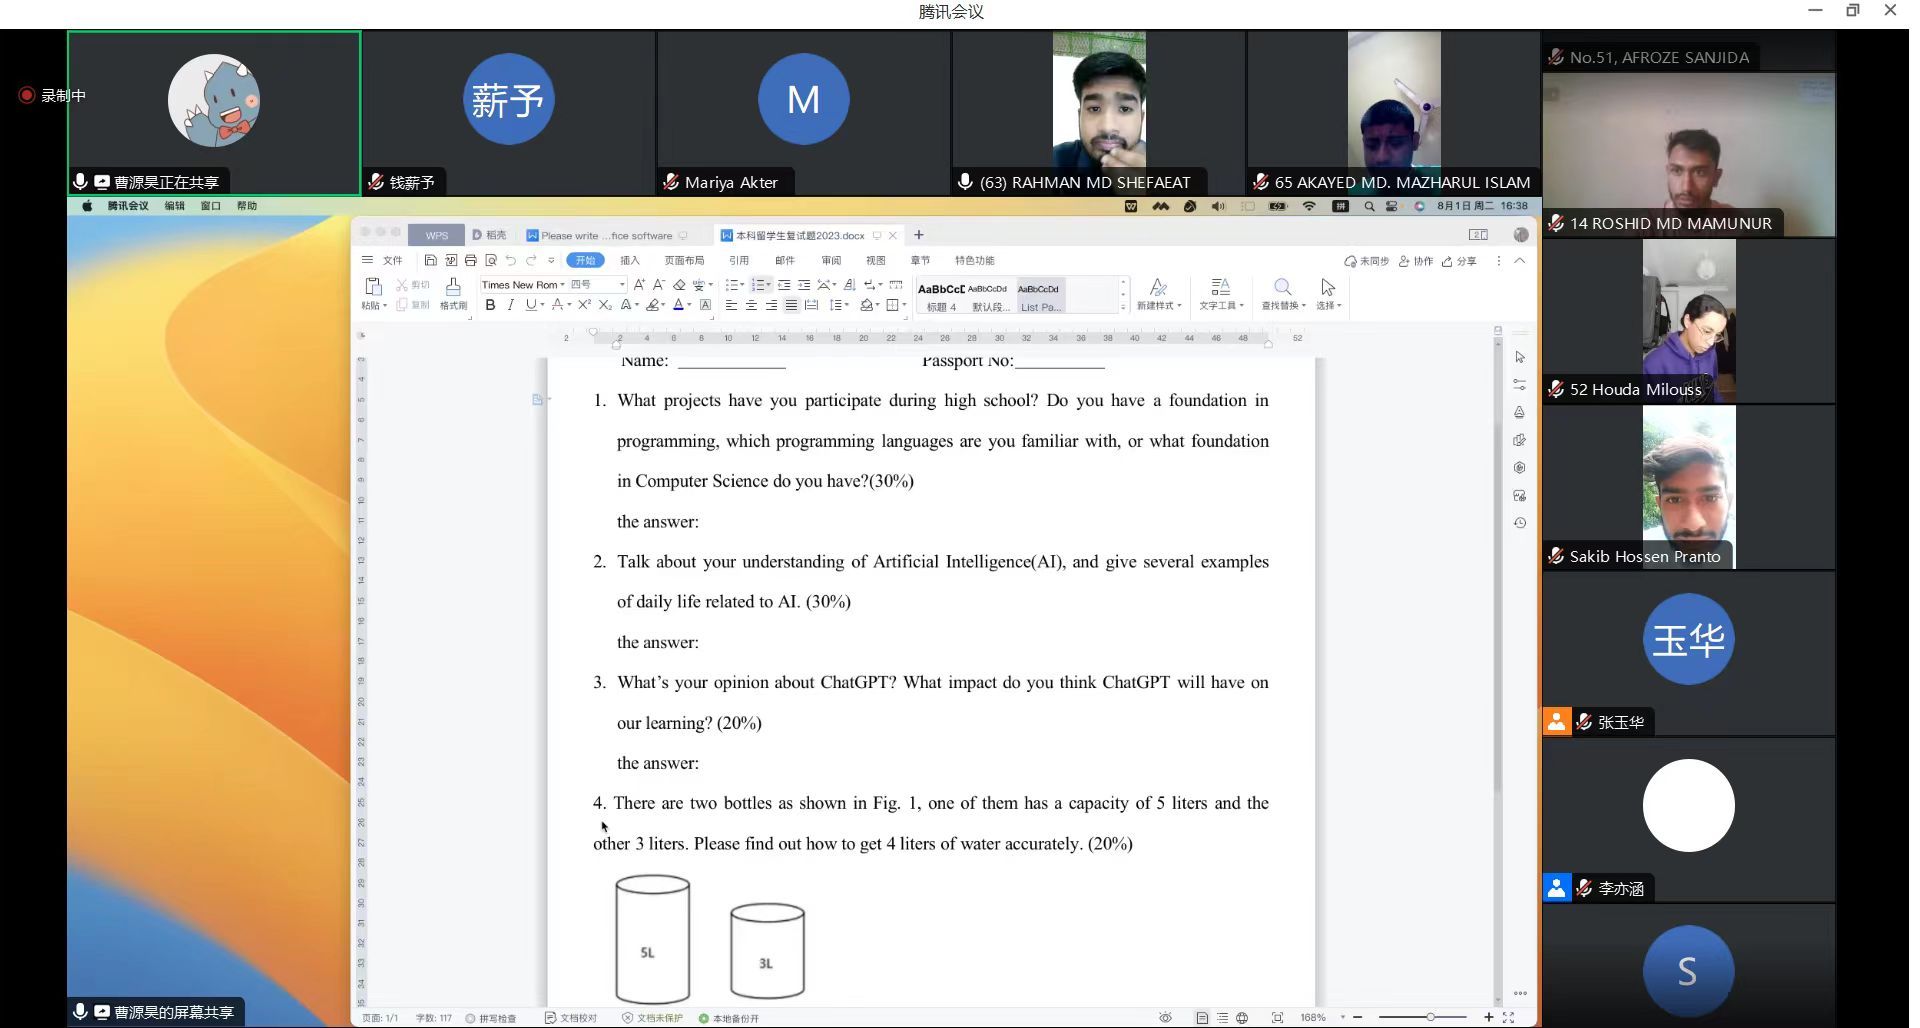Click the Paste clipboard icon
The width and height of the screenshot is (1920, 1028).
(373, 287)
